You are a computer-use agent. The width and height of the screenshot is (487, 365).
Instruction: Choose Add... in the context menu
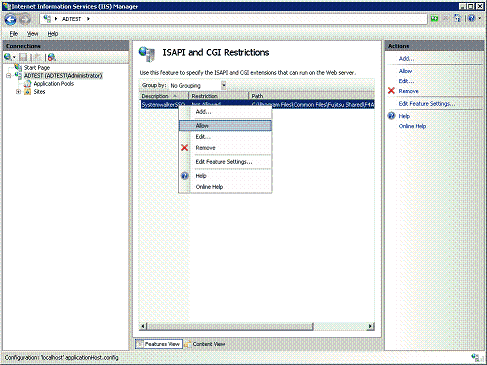tap(225, 112)
